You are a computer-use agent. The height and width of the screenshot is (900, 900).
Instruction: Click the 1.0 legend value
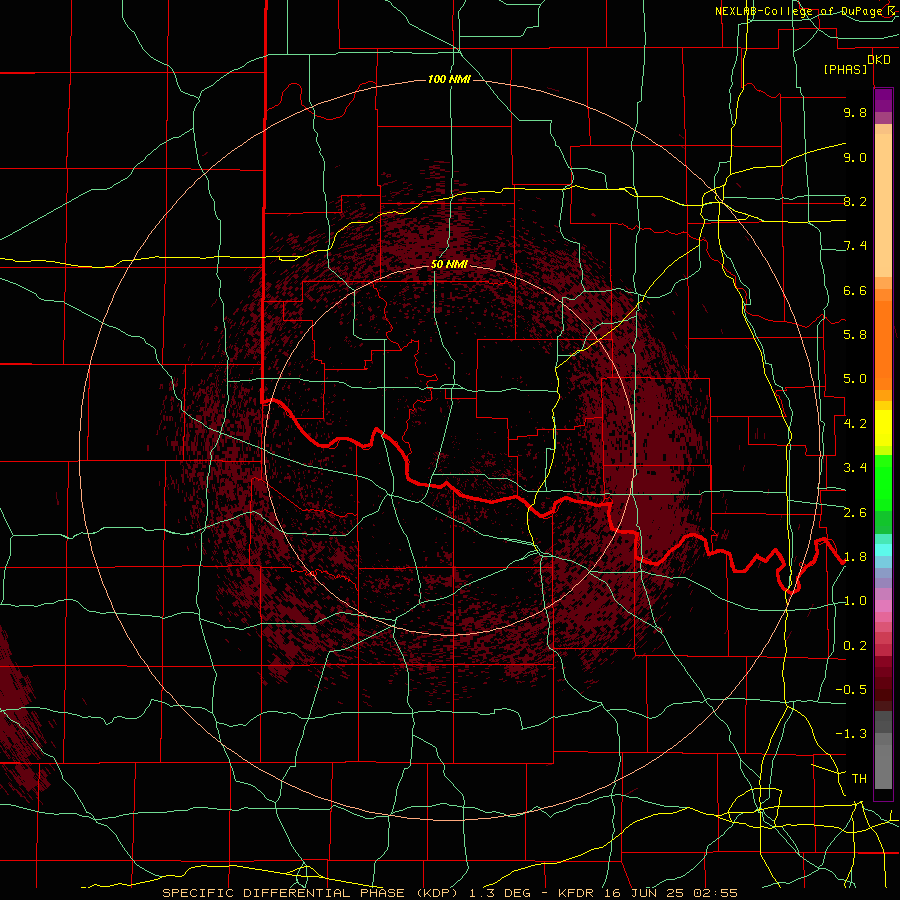click(855, 601)
